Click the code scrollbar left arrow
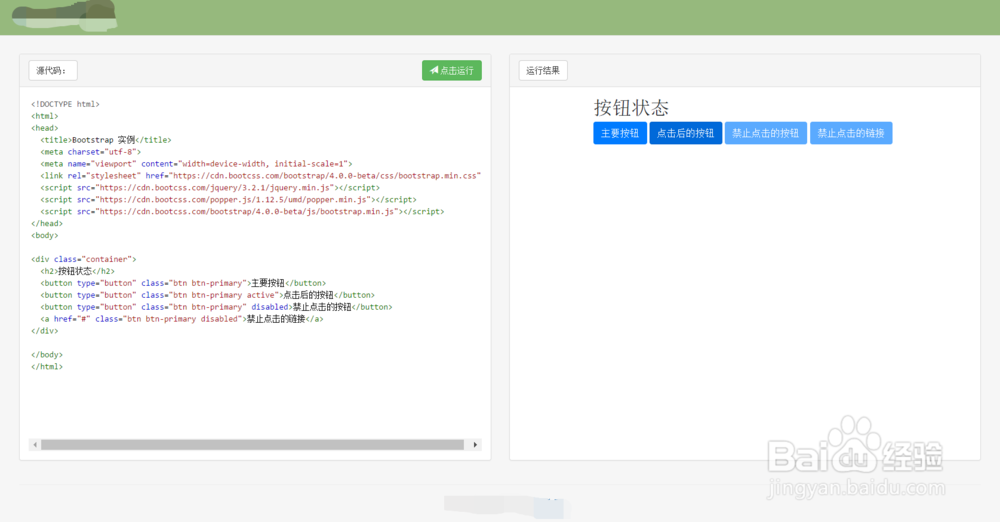1000x522 pixels. pyautogui.click(x=35, y=445)
